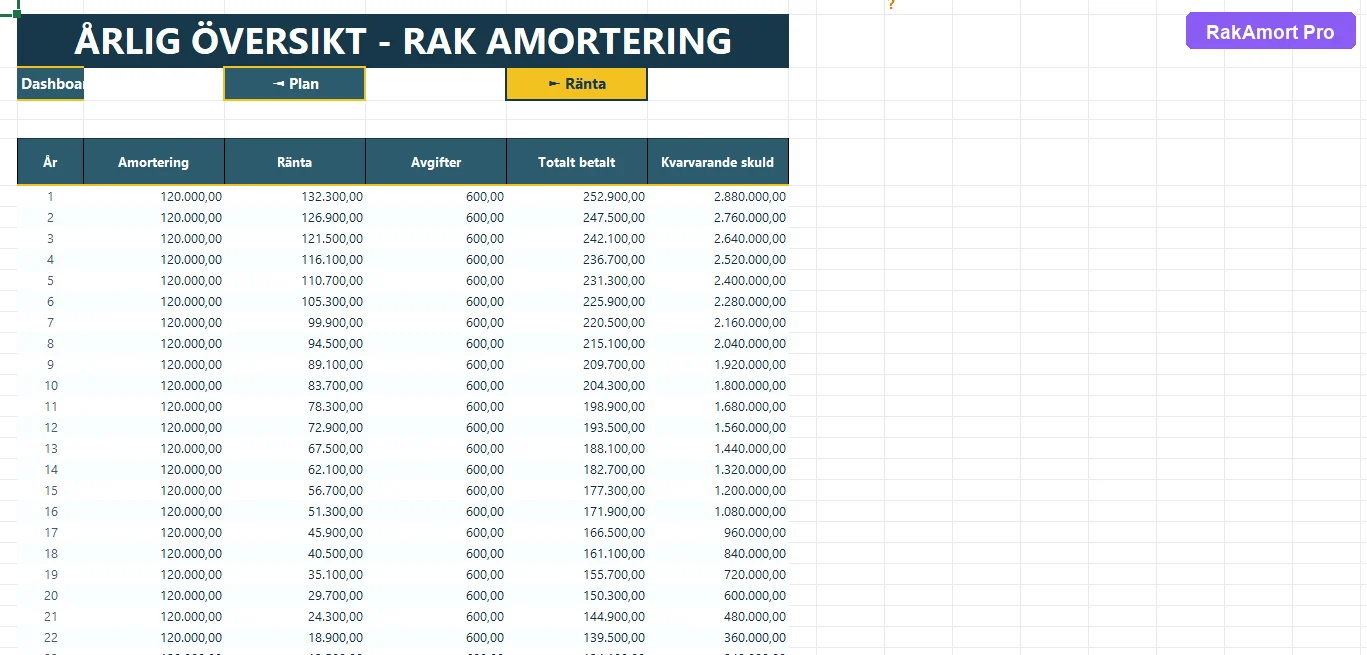Select the 'ÅRLIG ÖVERSIKT - RAK AMORTERING' title
Screen dimensions: 1367x655
point(403,41)
